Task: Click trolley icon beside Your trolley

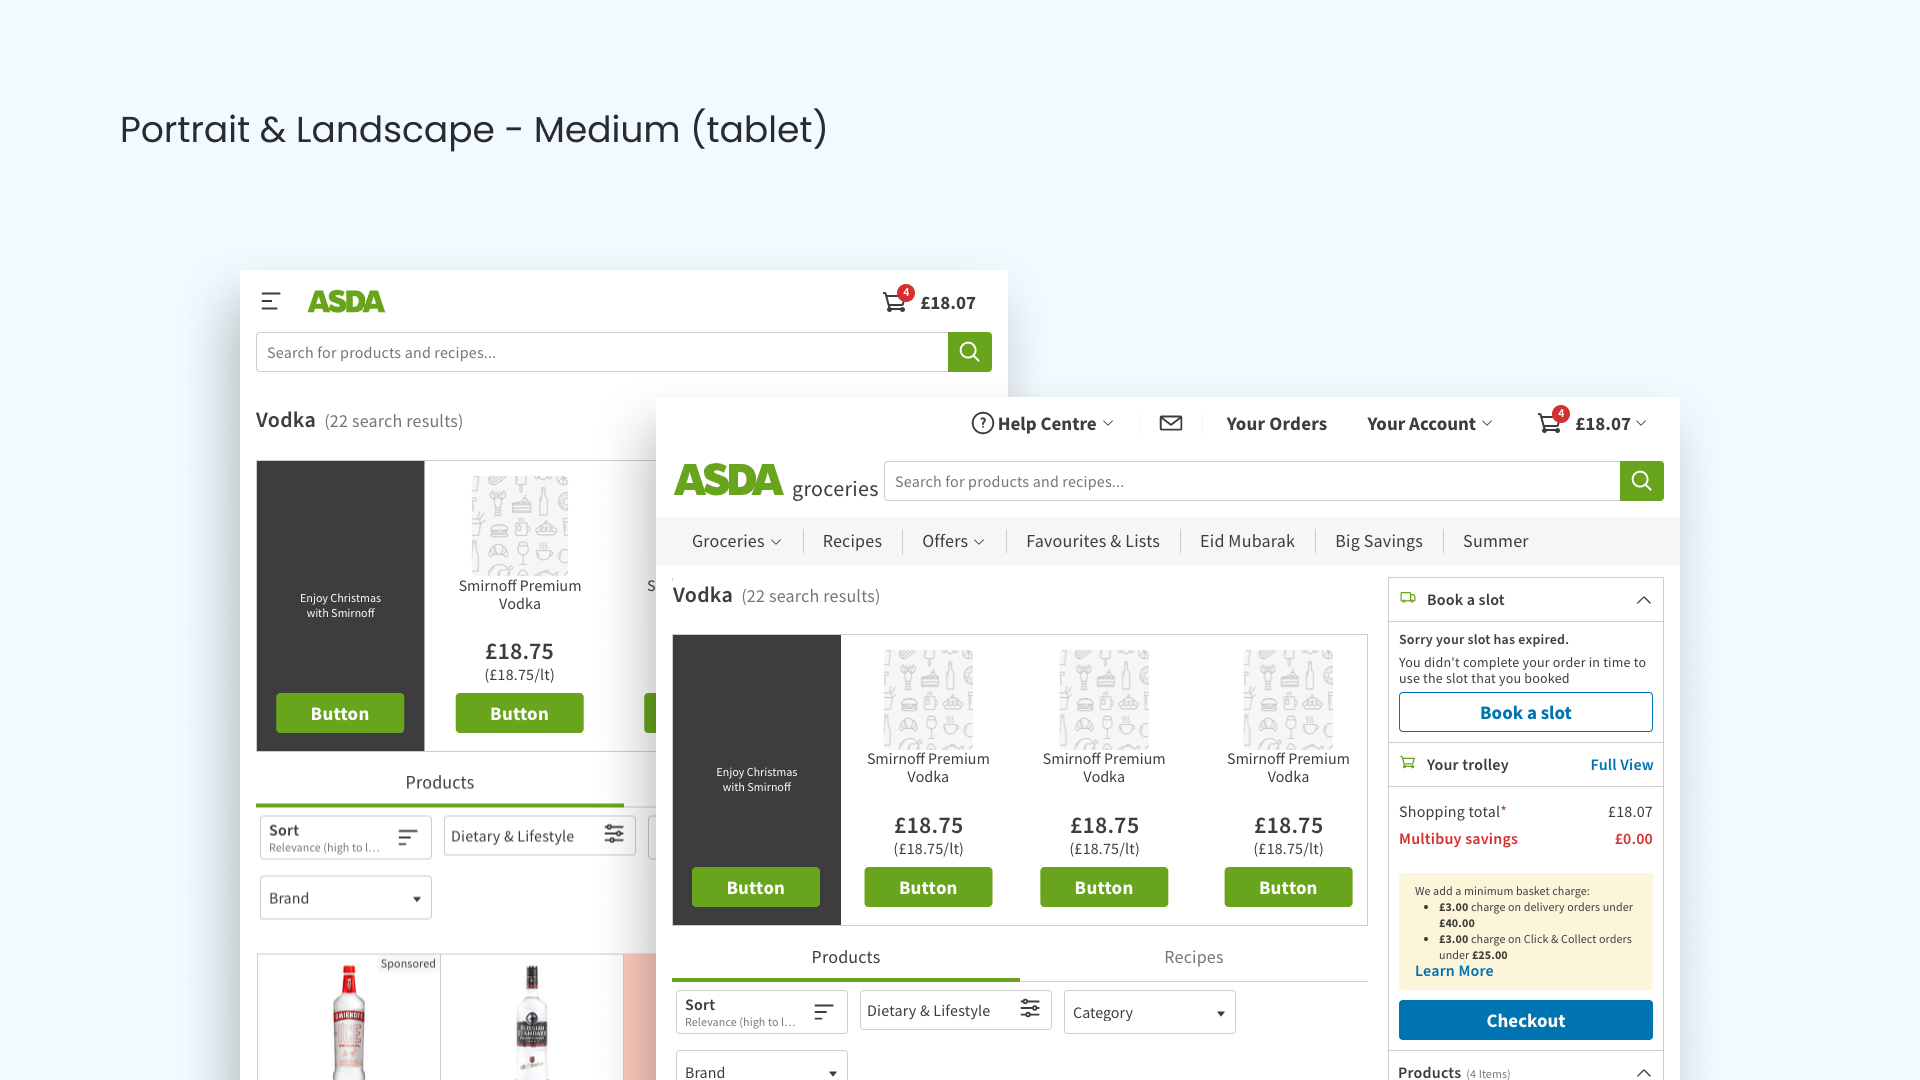Action: click(1408, 763)
